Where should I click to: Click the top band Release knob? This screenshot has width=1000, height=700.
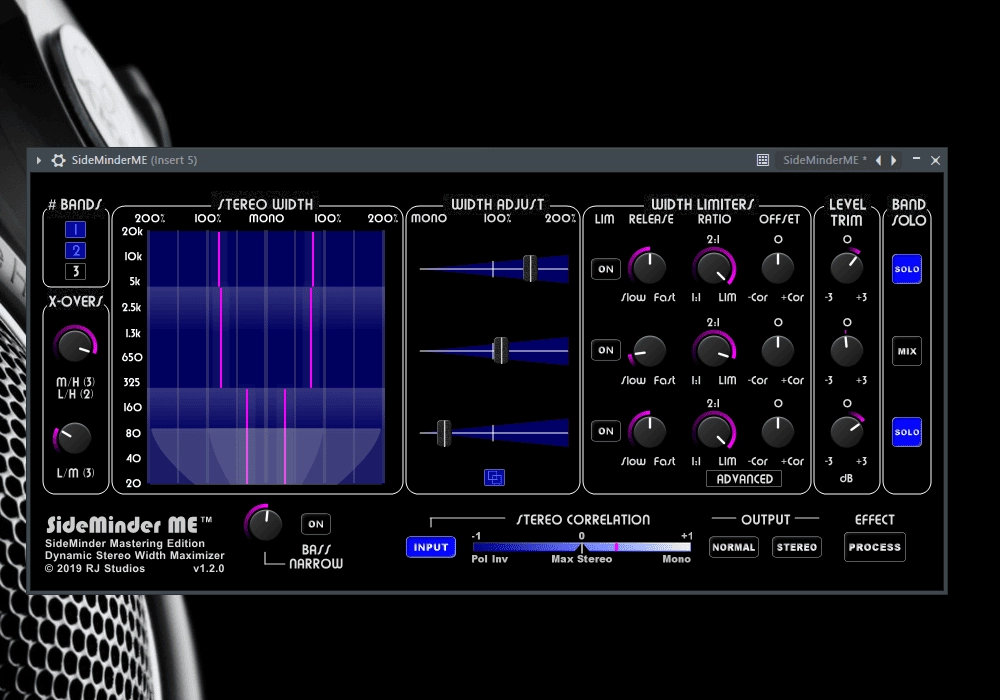coord(649,267)
